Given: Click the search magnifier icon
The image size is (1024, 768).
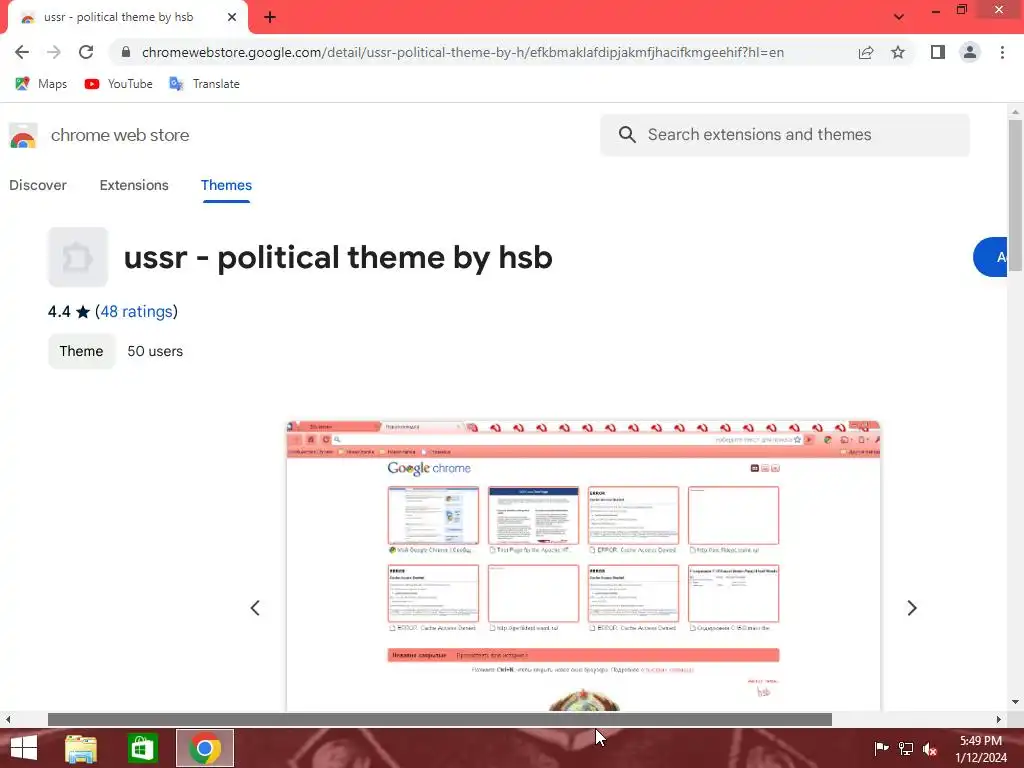Looking at the screenshot, I should [x=627, y=135].
